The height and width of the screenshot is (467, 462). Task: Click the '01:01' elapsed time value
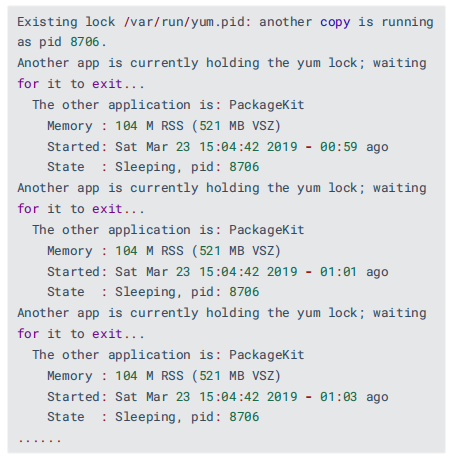click(339, 271)
